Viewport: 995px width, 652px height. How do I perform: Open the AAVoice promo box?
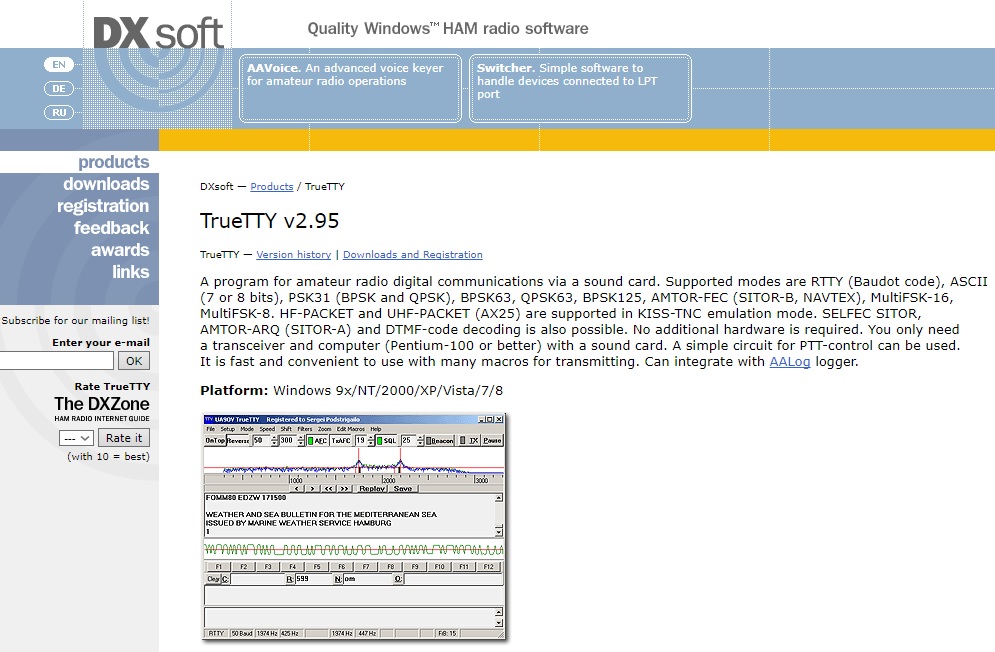[x=351, y=88]
